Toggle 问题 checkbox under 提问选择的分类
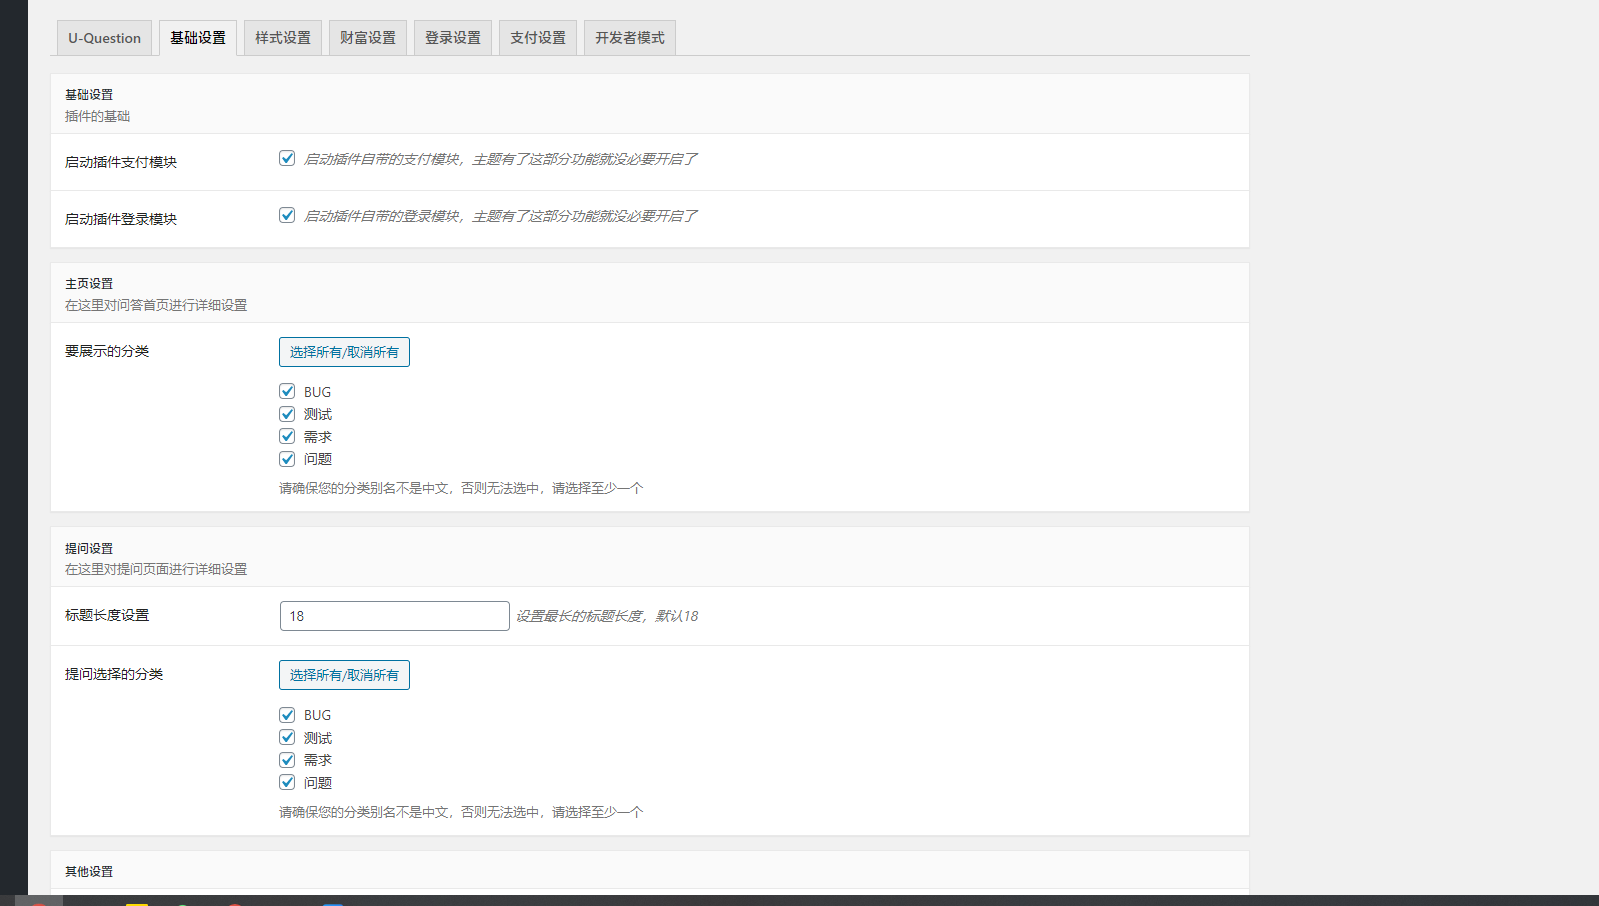Screen dimensions: 1599x906 (x=287, y=782)
